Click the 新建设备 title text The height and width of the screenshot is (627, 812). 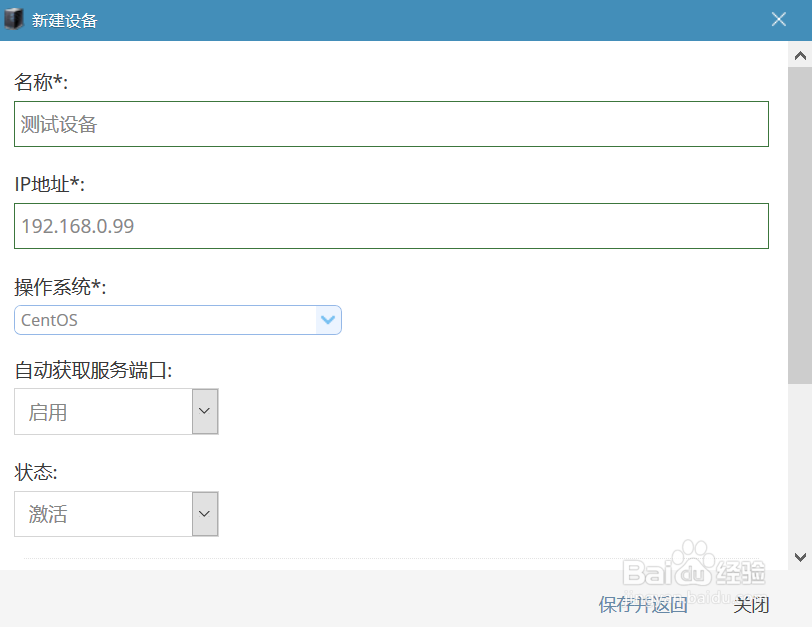(x=64, y=20)
